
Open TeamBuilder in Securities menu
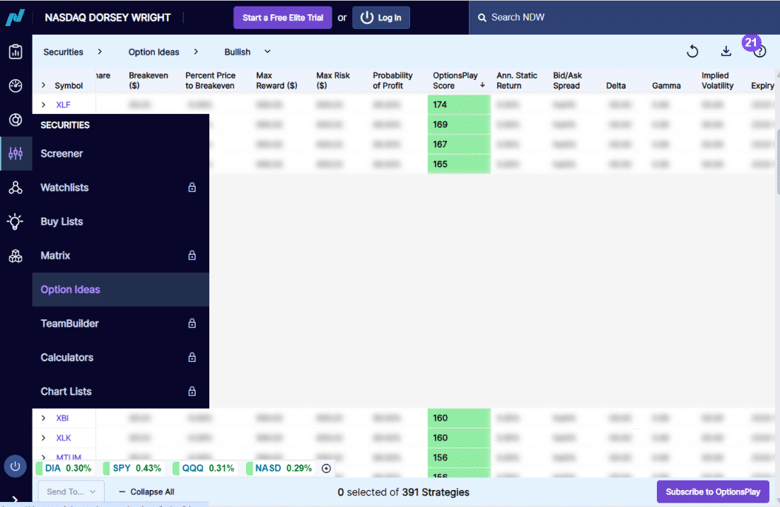click(120, 323)
